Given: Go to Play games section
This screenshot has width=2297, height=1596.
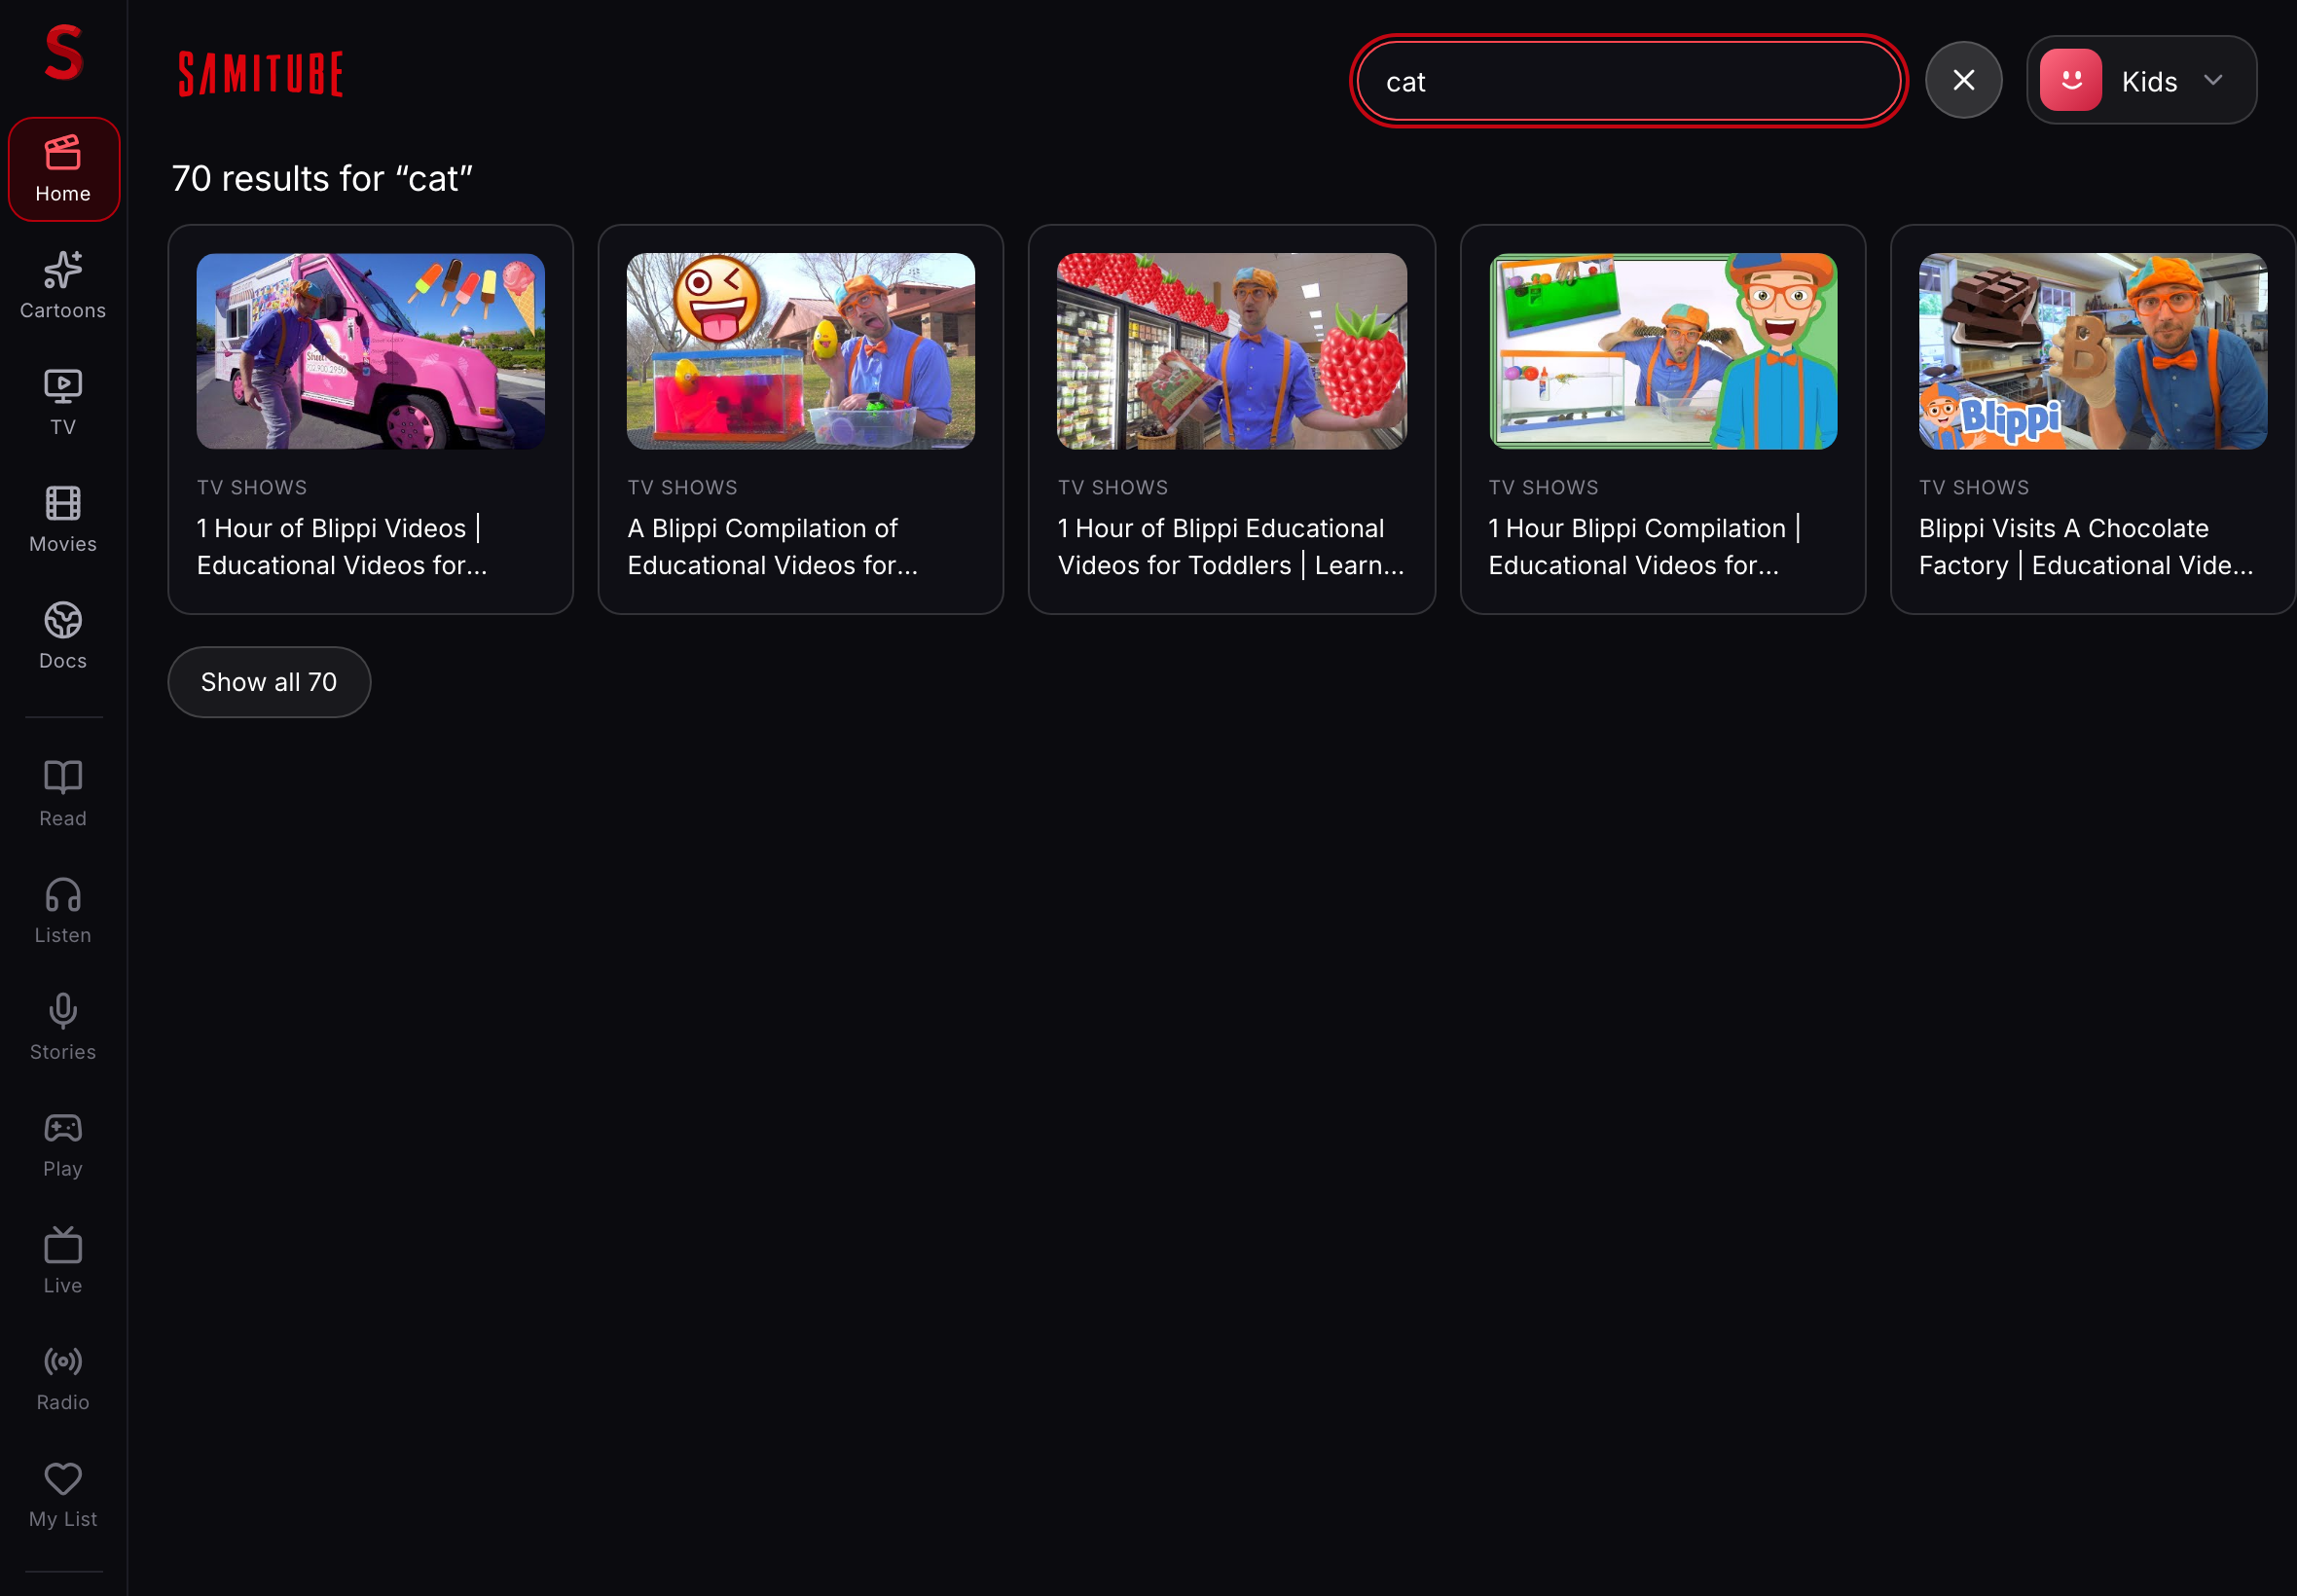Looking at the screenshot, I should click(x=63, y=1144).
